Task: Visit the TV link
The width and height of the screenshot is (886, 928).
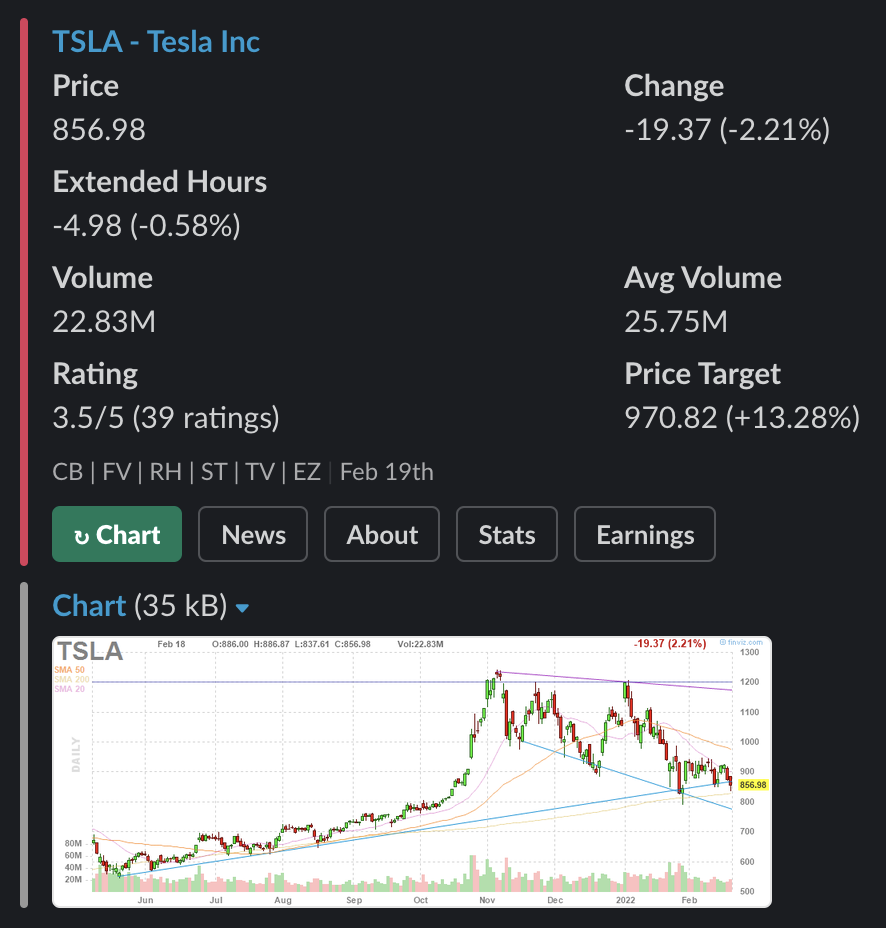Action: [x=260, y=472]
